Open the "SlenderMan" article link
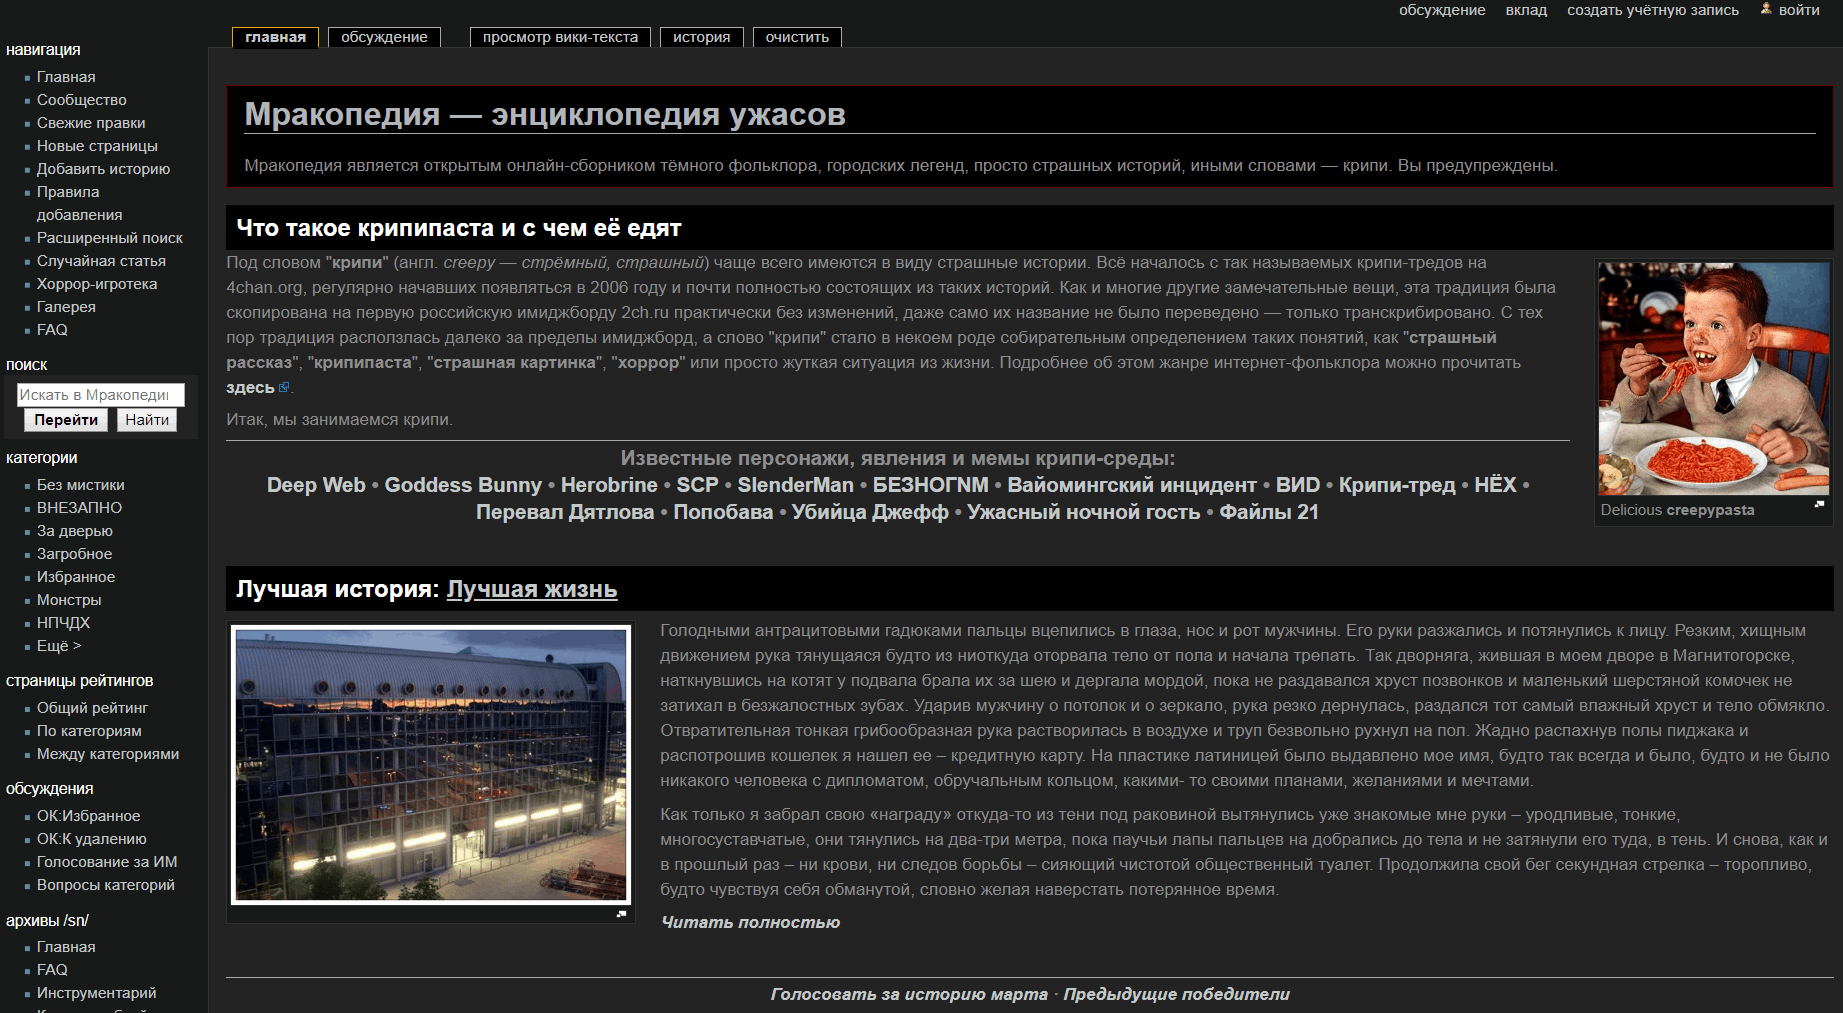Screen dimensions: 1843x1013 point(795,485)
